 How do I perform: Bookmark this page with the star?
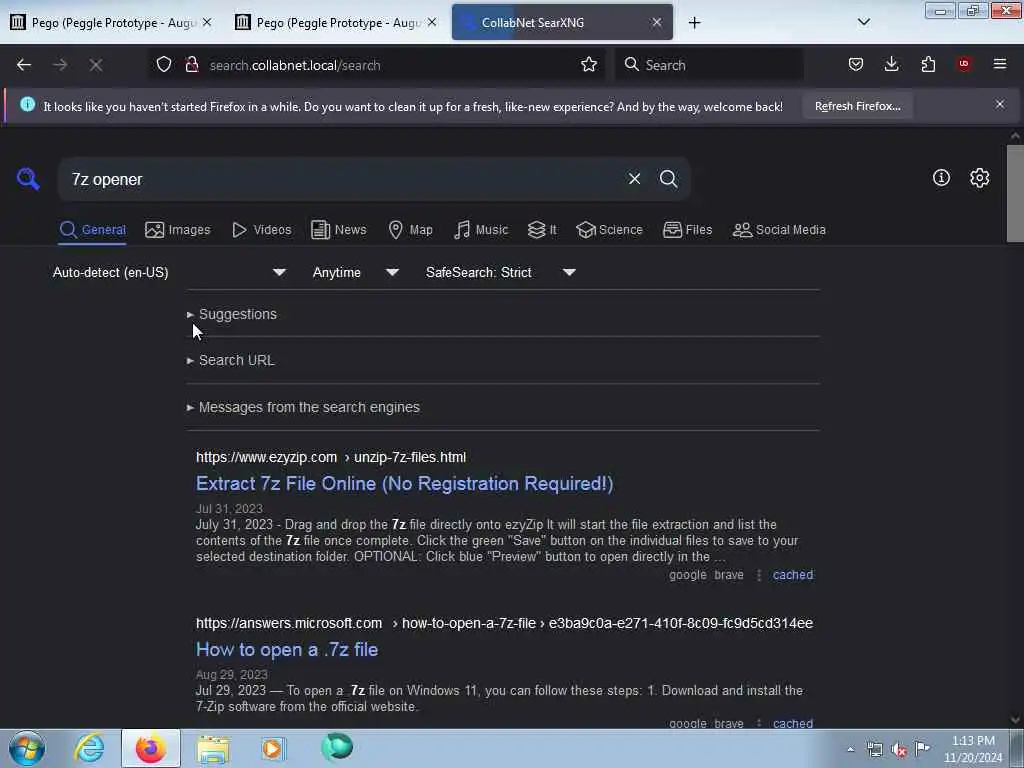click(589, 65)
